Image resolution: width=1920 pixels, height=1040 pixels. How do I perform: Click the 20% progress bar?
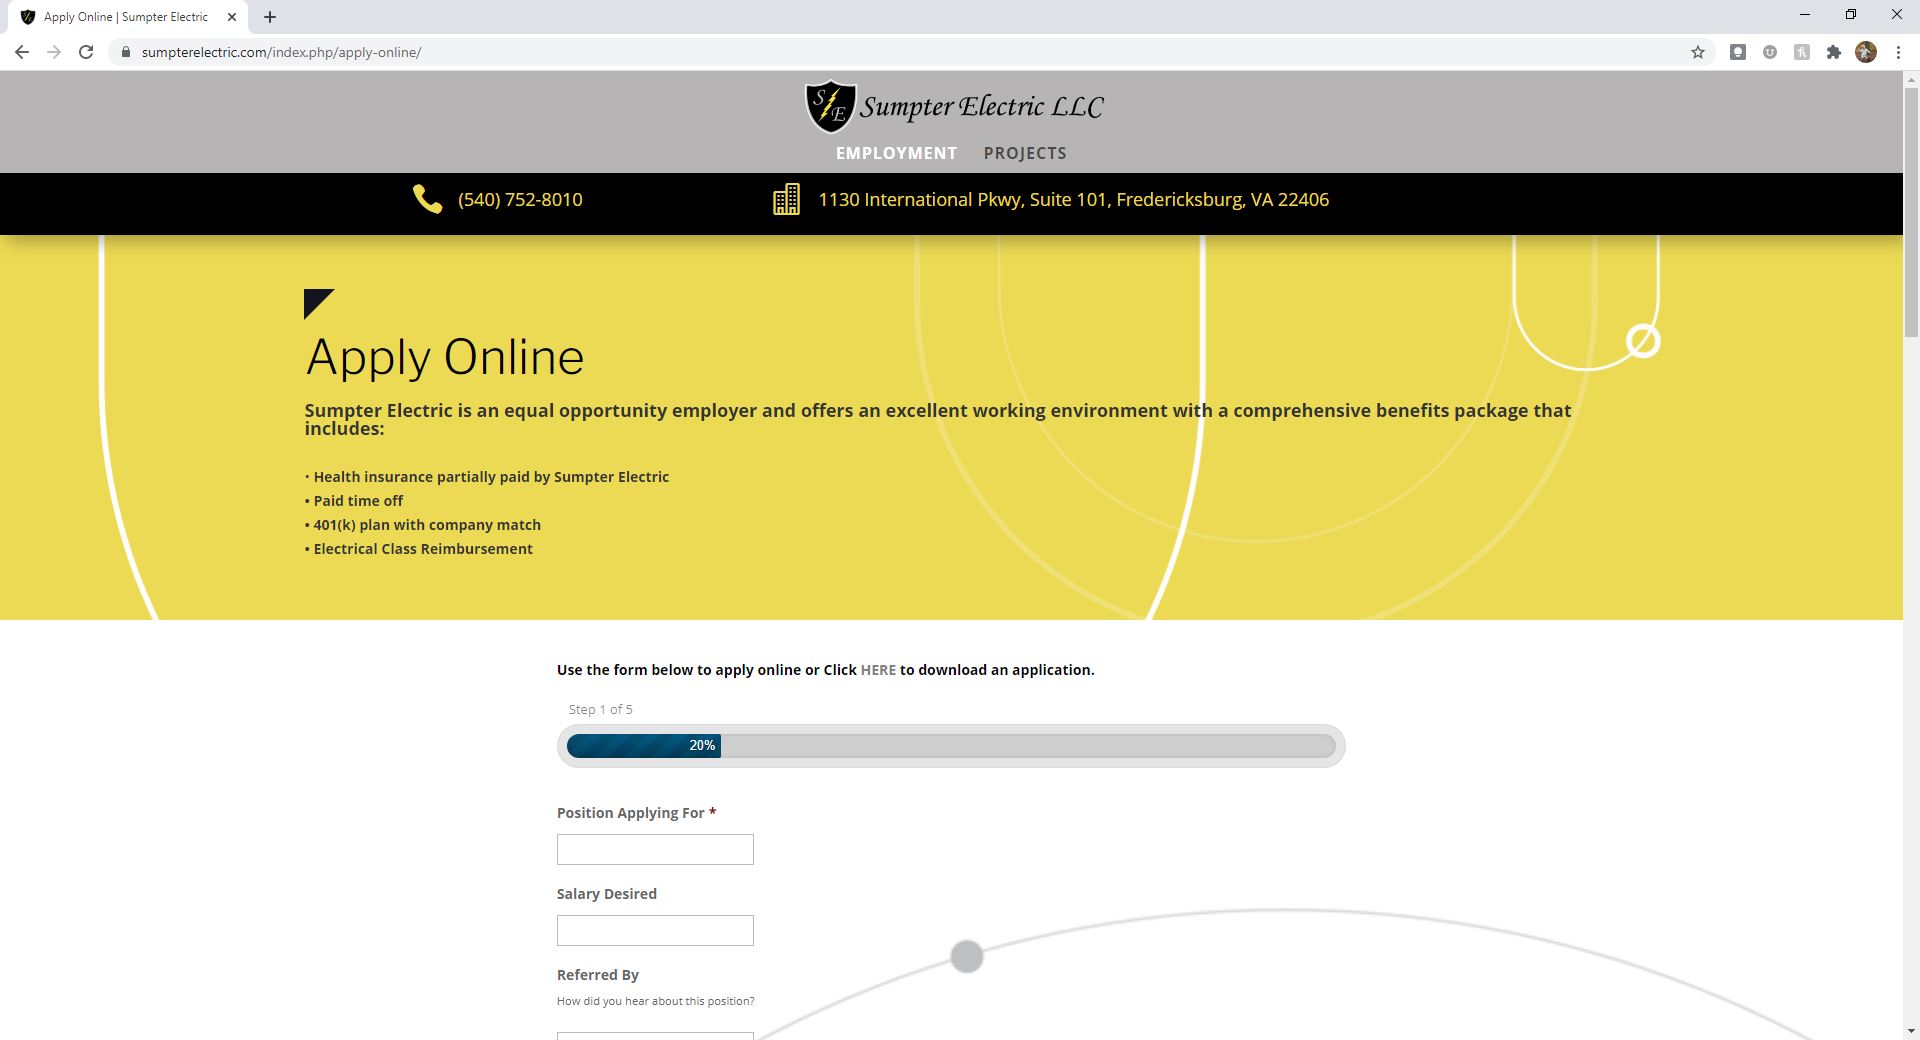click(x=951, y=746)
